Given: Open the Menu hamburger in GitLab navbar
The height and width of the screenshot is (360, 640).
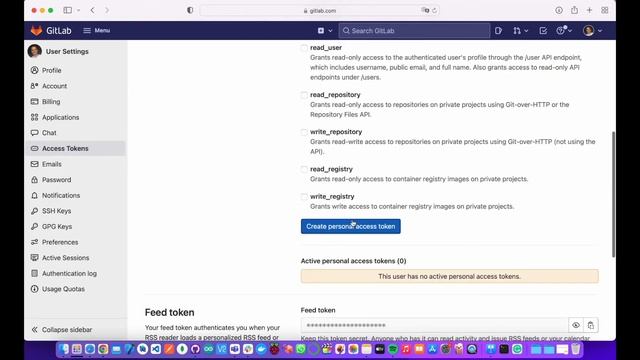Looking at the screenshot, I should pyautogui.click(x=96, y=31).
